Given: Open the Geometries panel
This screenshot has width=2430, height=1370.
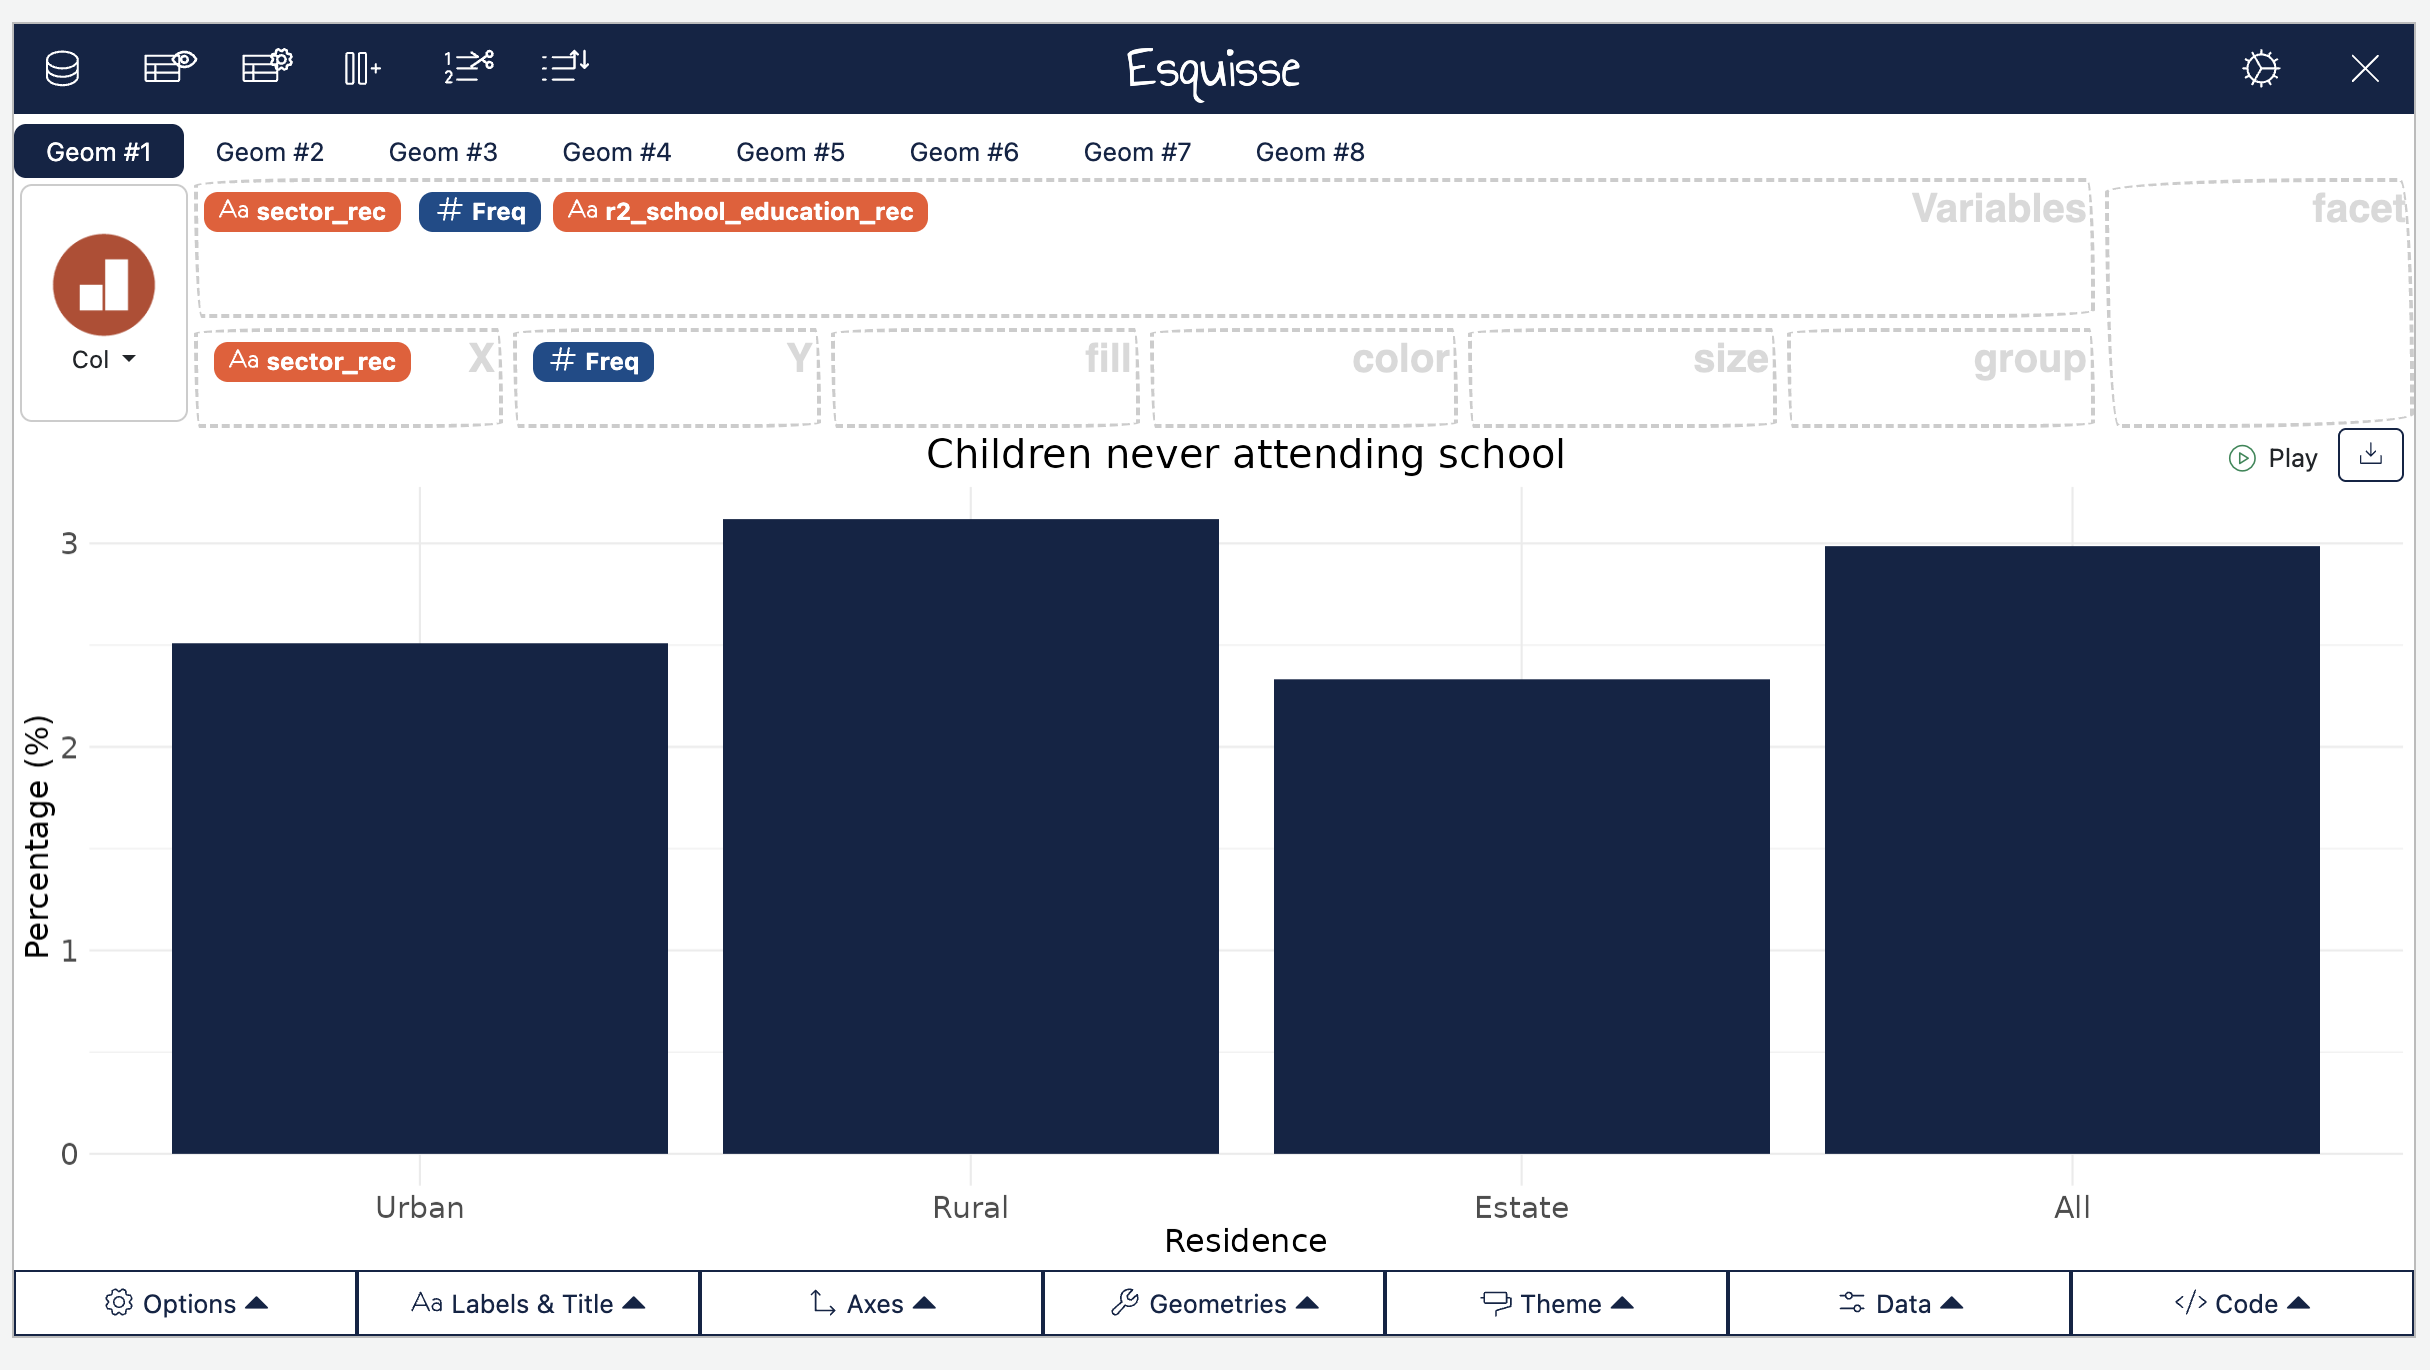Looking at the screenshot, I should pyautogui.click(x=1214, y=1303).
